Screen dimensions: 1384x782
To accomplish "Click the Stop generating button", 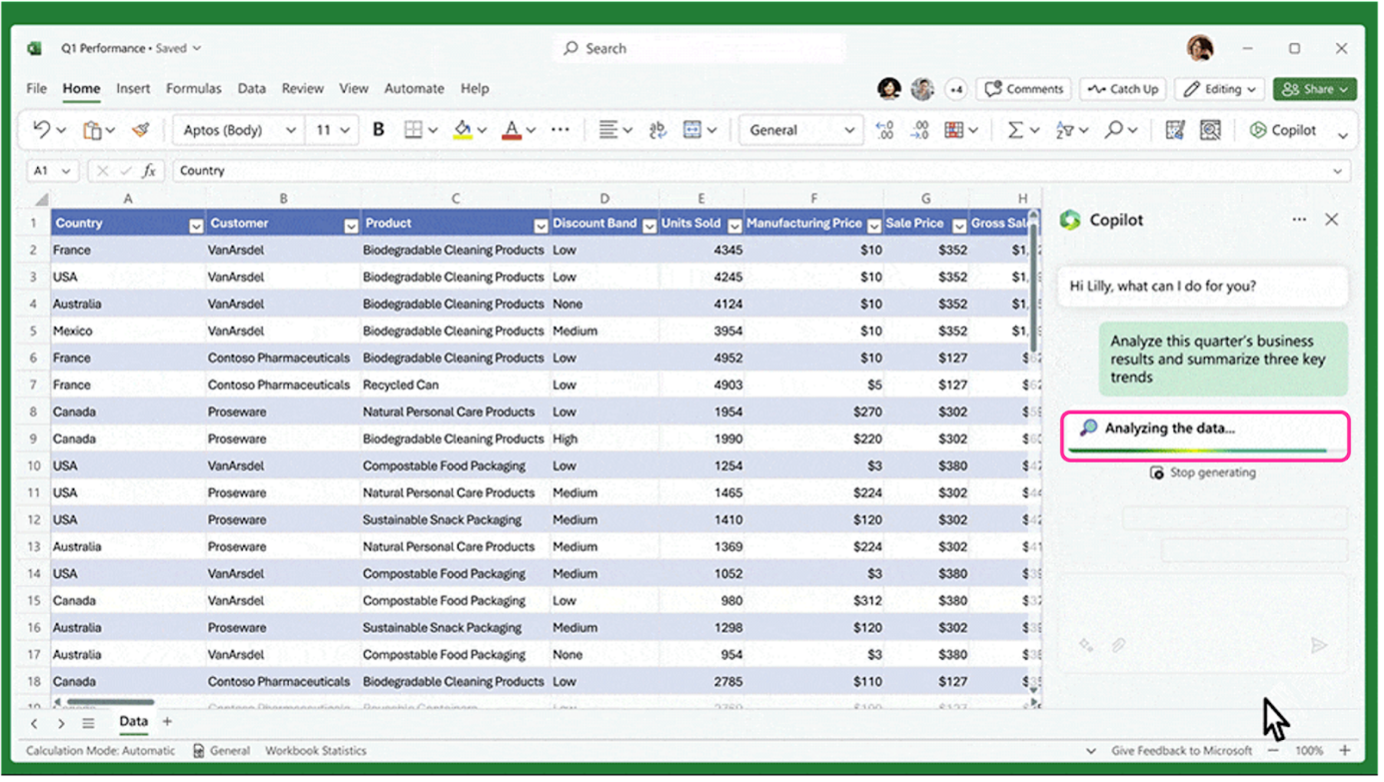I will coord(1202,472).
